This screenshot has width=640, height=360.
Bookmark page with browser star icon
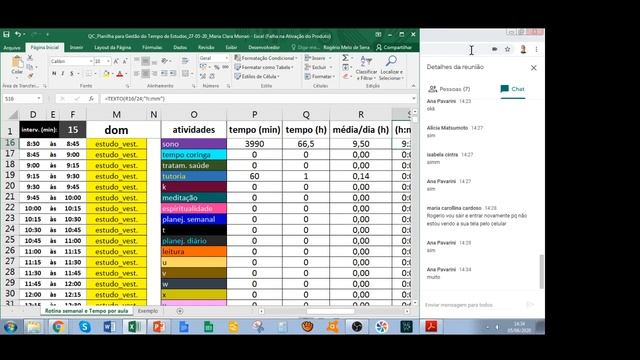[x=507, y=49]
